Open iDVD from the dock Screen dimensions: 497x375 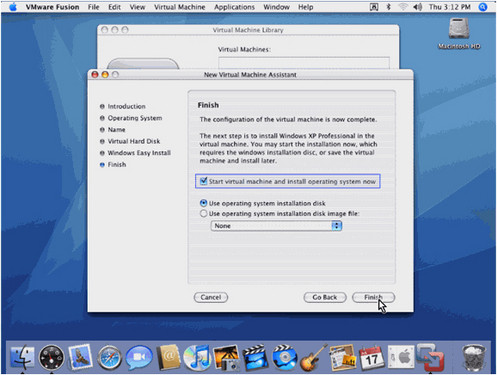284,358
